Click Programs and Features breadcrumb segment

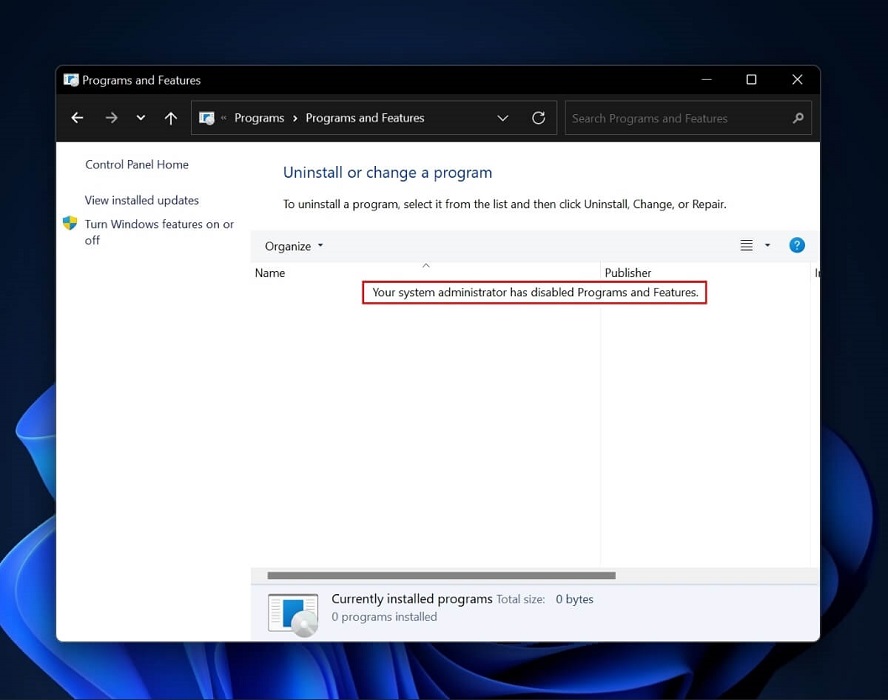365,118
